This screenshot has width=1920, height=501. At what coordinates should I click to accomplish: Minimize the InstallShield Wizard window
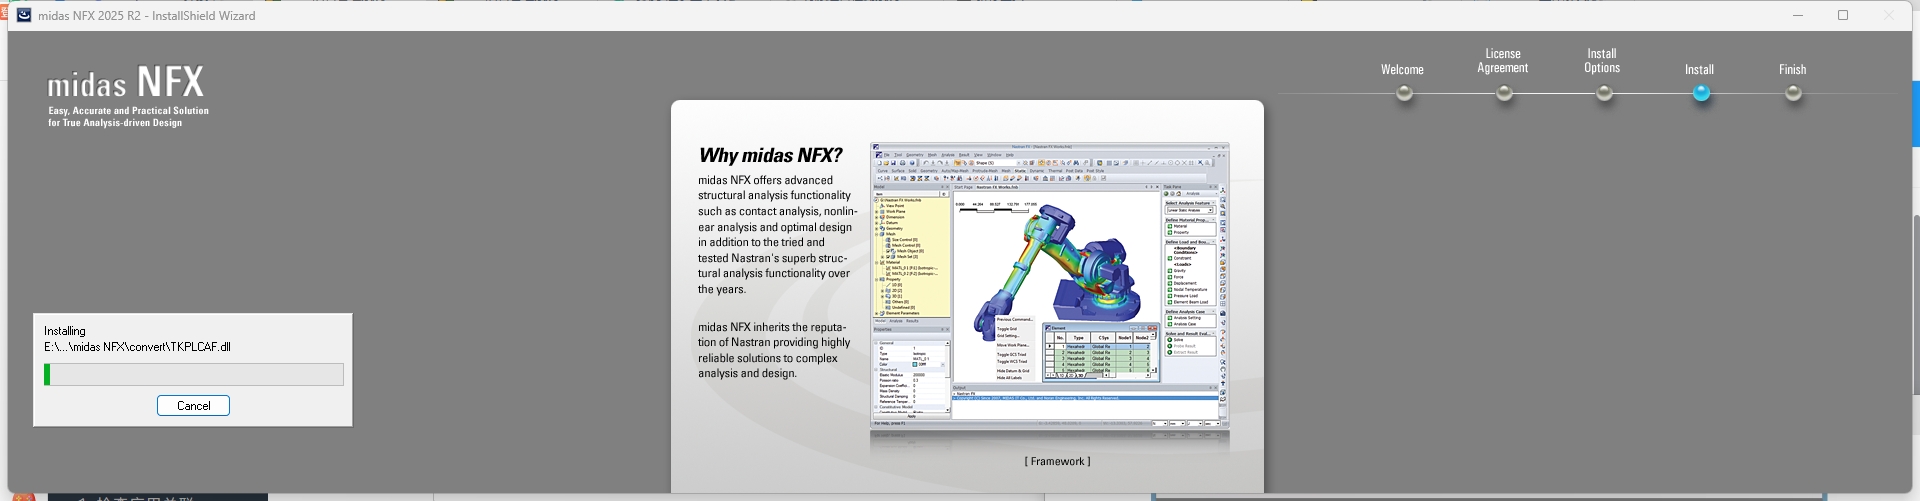coord(1797,15)
